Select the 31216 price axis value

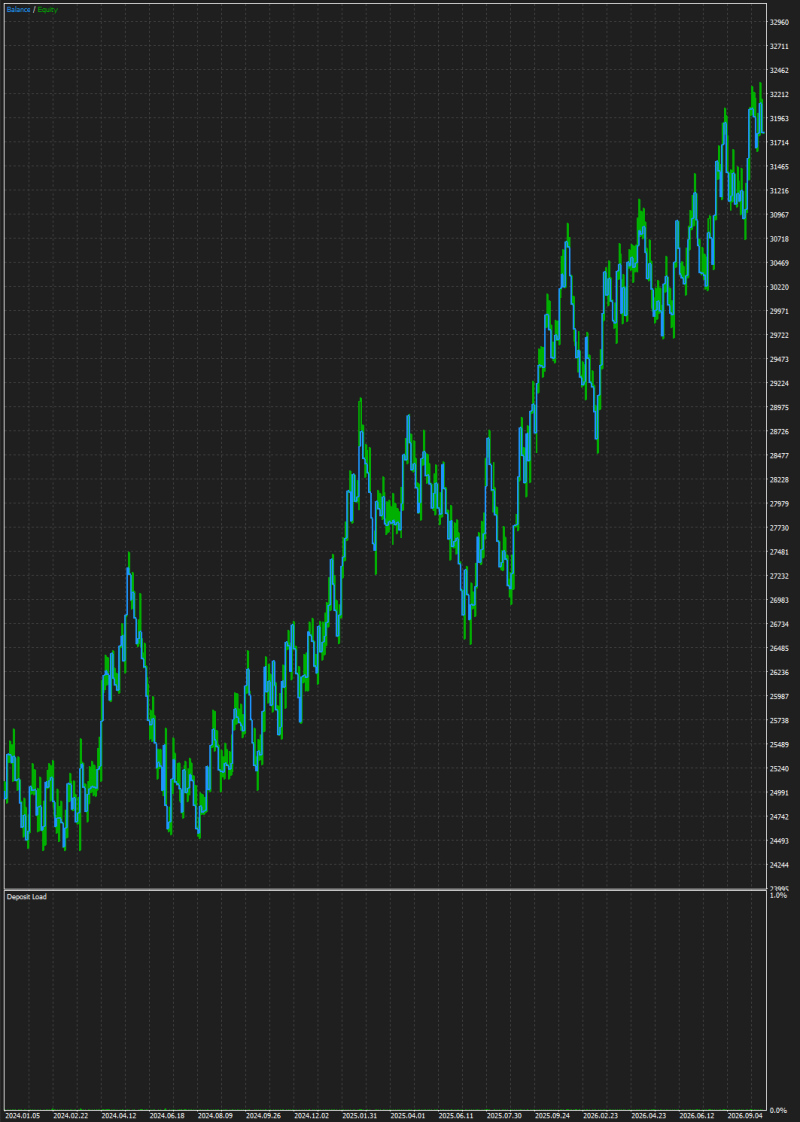(x=779, y=191)
